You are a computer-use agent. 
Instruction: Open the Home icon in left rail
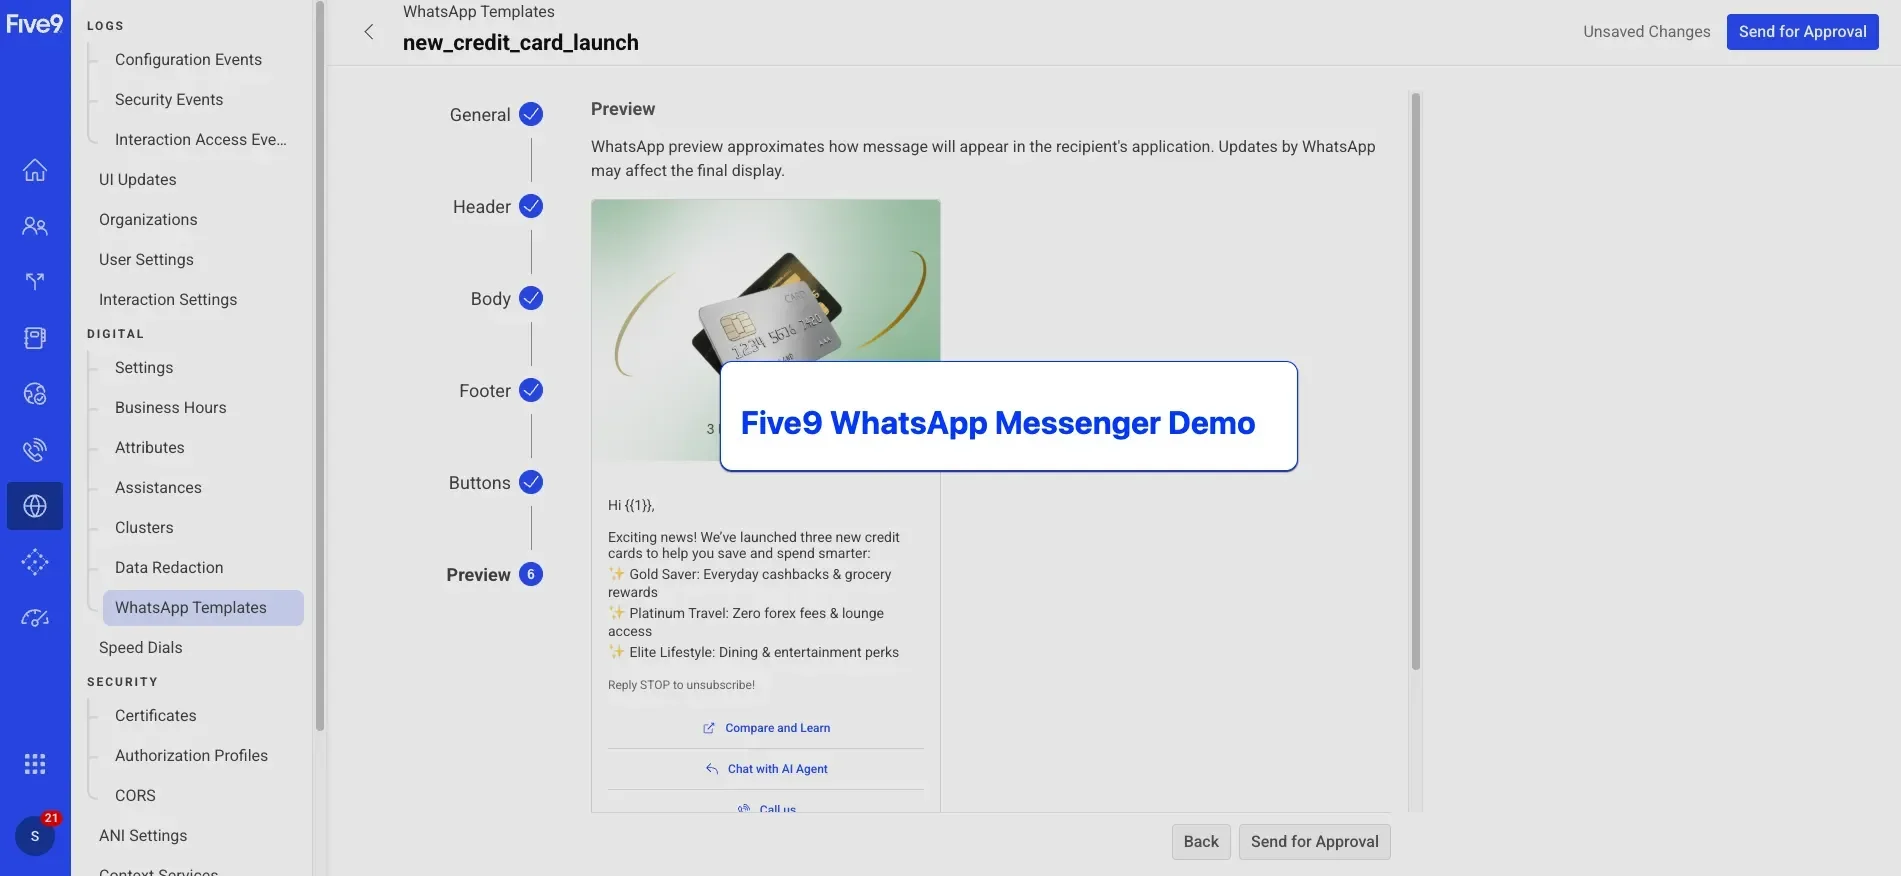tap(35, 170)
